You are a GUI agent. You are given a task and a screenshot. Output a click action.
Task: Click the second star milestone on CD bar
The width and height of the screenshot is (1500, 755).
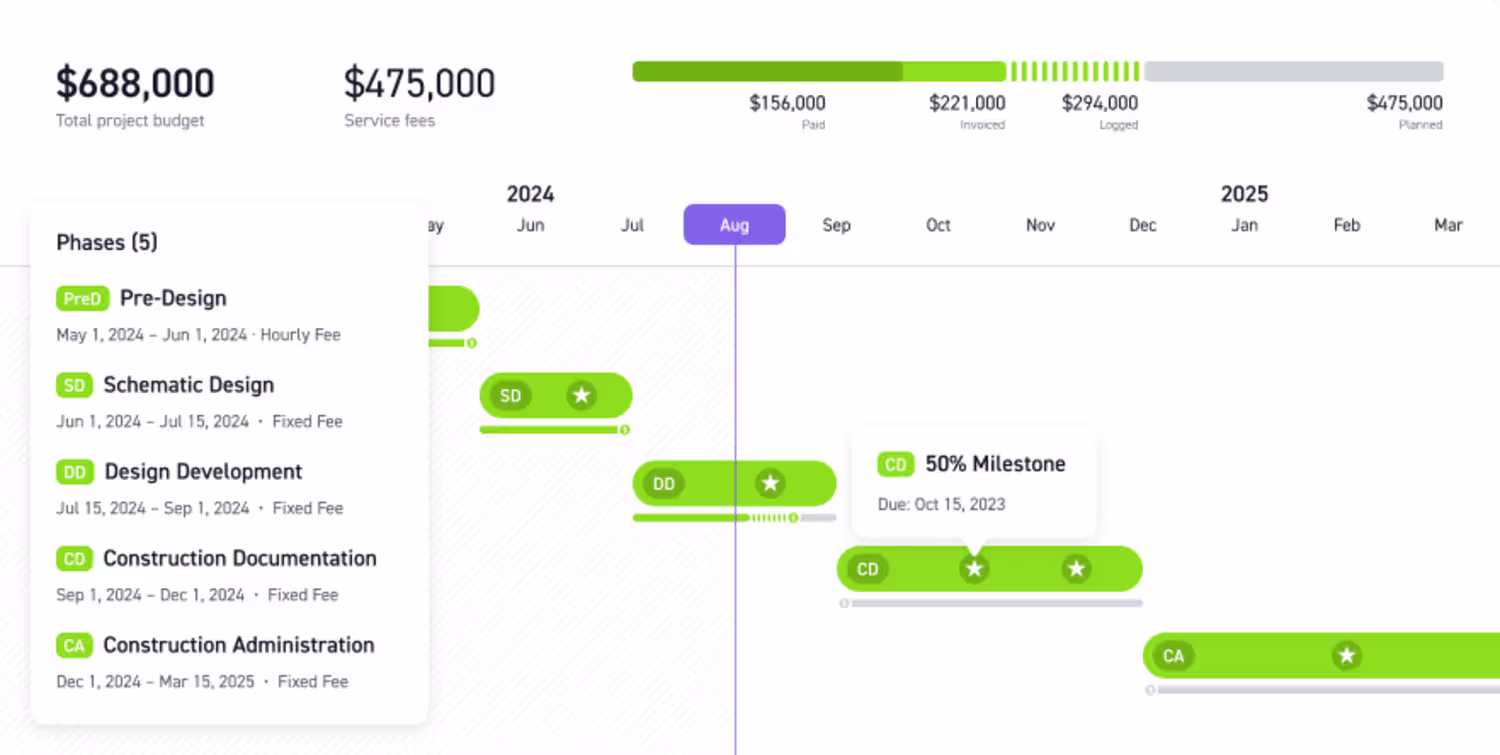tap(1076, 569)
